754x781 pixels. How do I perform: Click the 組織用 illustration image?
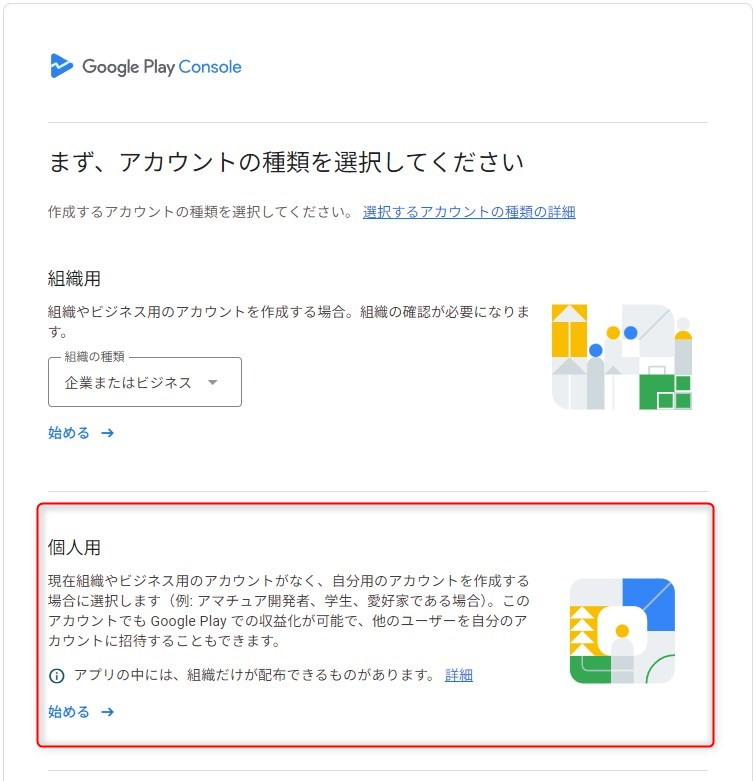(621, 356)
